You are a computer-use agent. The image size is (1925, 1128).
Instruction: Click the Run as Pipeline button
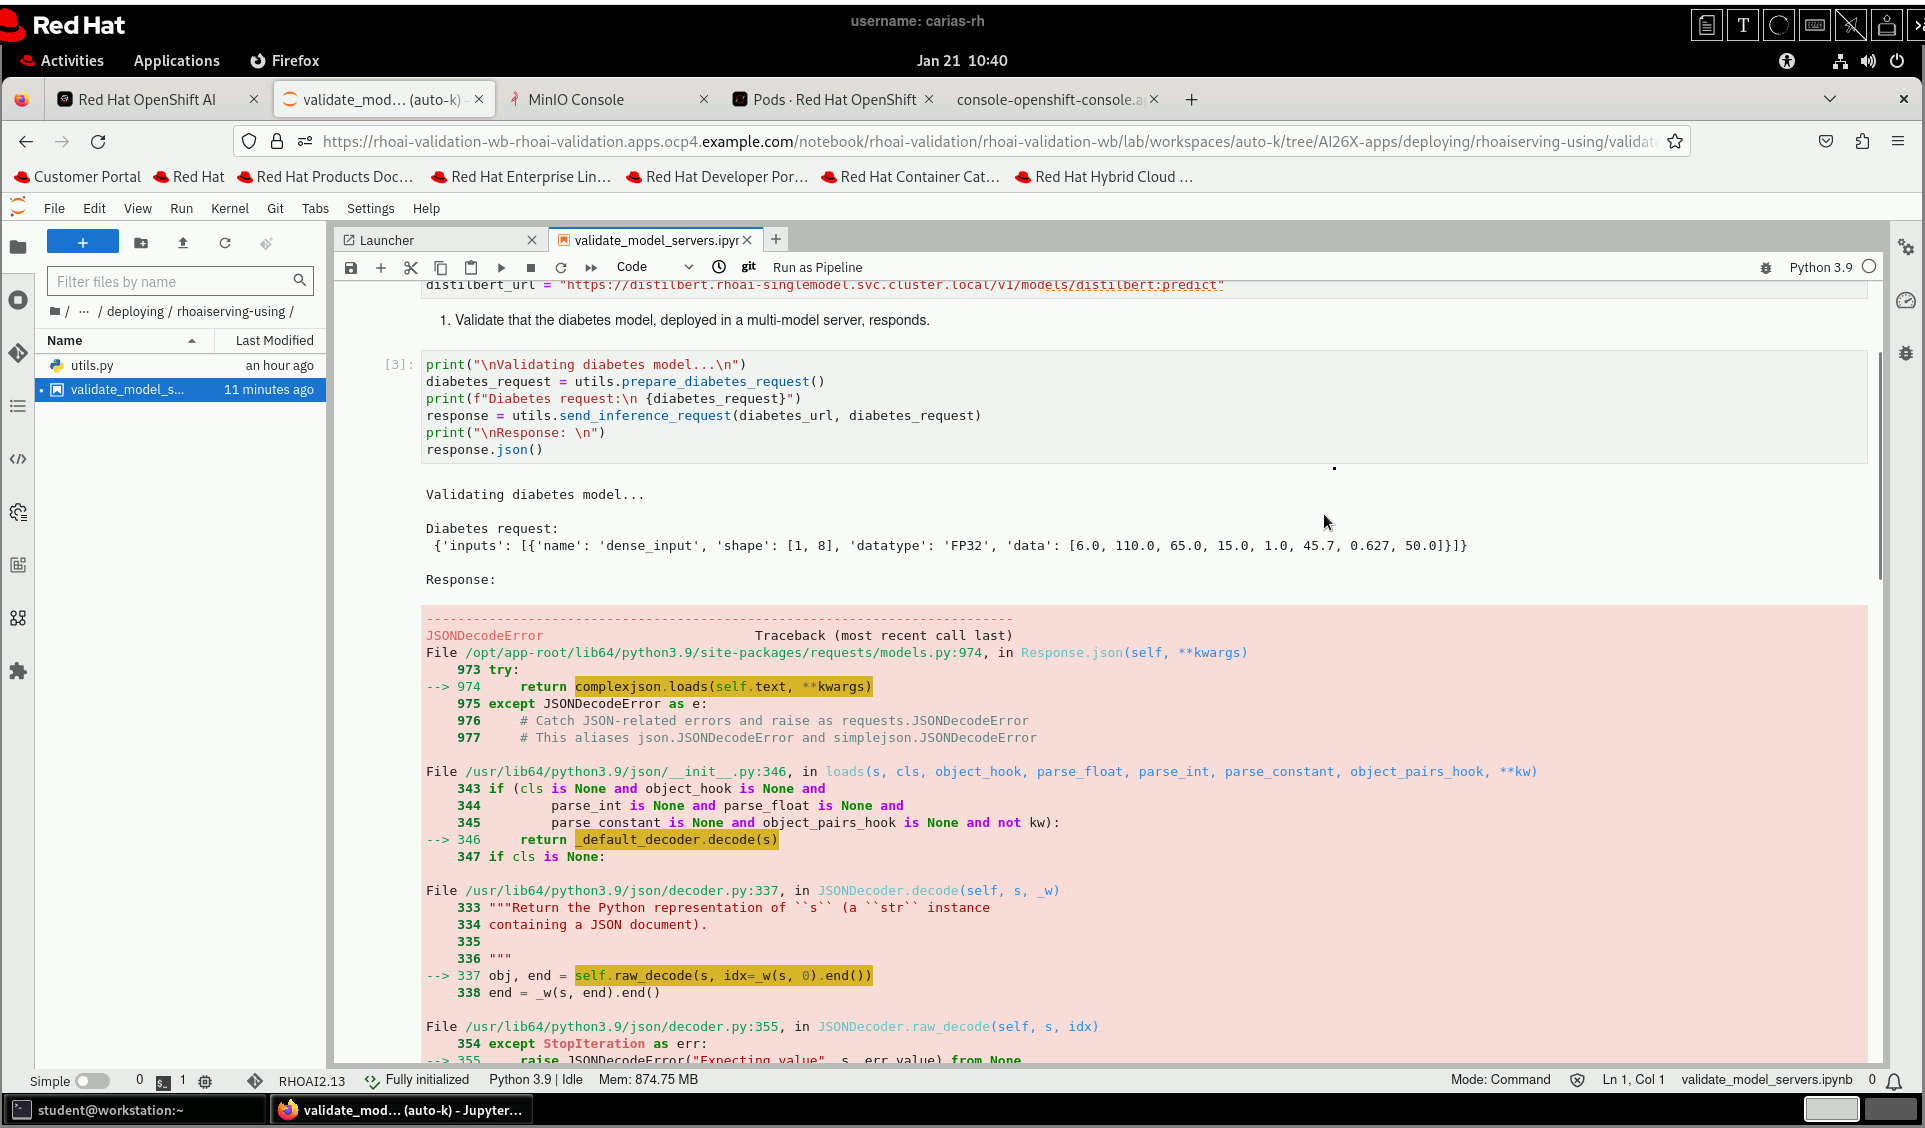point(817,268)
